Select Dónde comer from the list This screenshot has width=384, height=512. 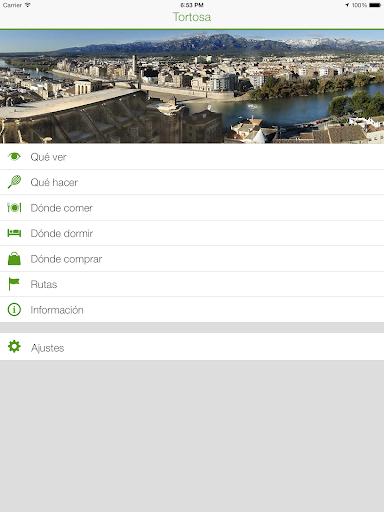(192, 208)
